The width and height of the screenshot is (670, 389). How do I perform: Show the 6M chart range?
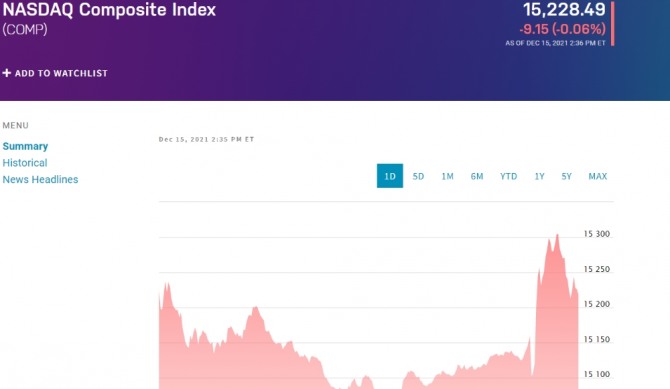[477, 176]
